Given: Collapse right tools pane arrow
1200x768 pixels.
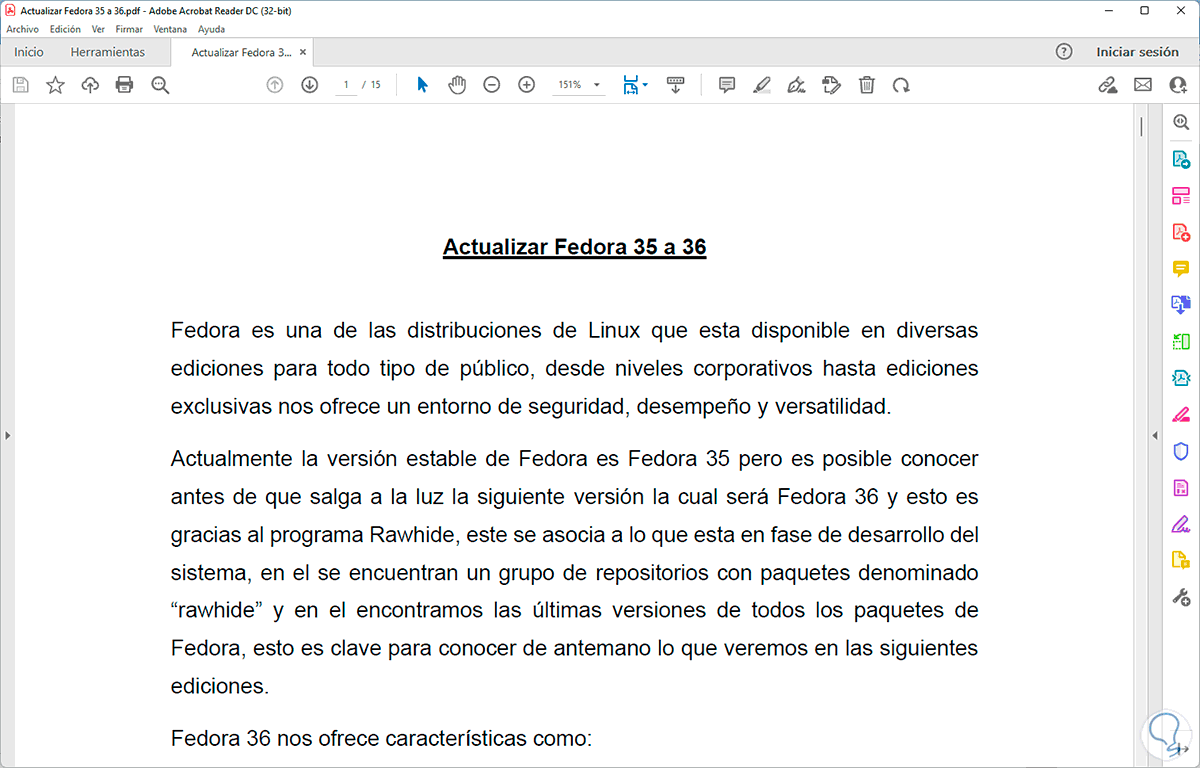Looking at the screenshot, I should pos(1154,435).
